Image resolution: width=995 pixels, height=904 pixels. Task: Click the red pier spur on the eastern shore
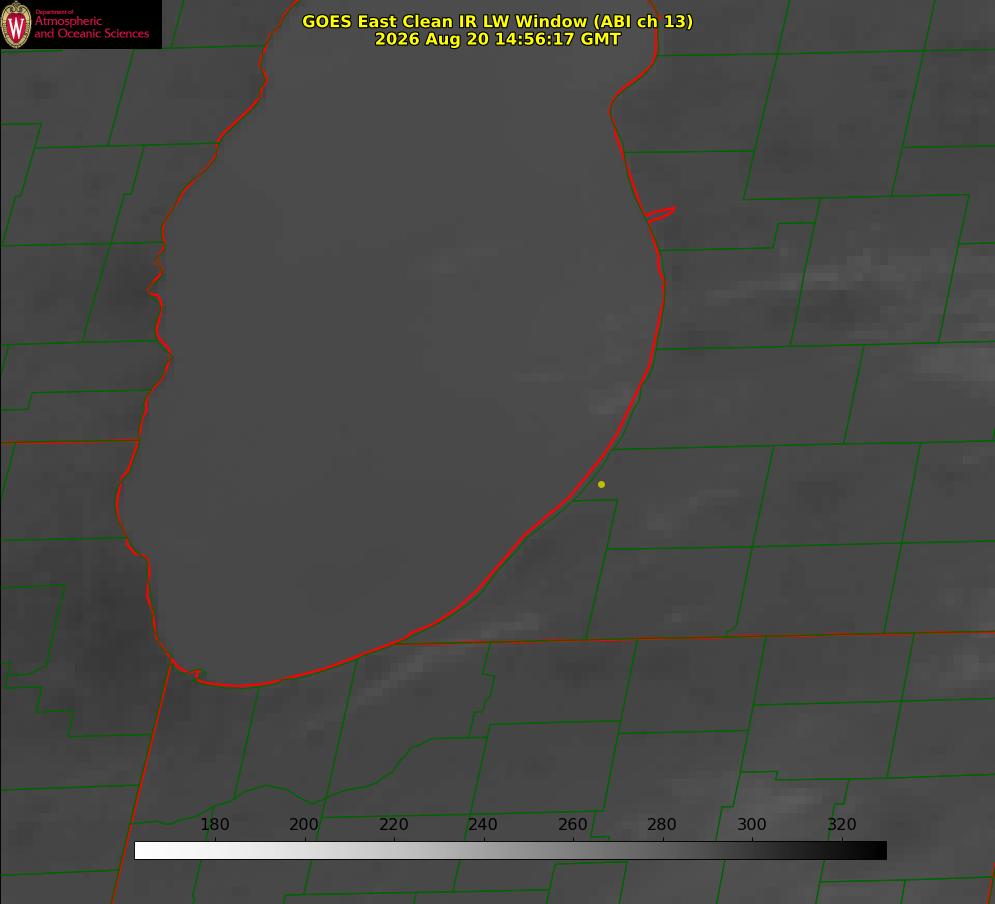(660, 213)
